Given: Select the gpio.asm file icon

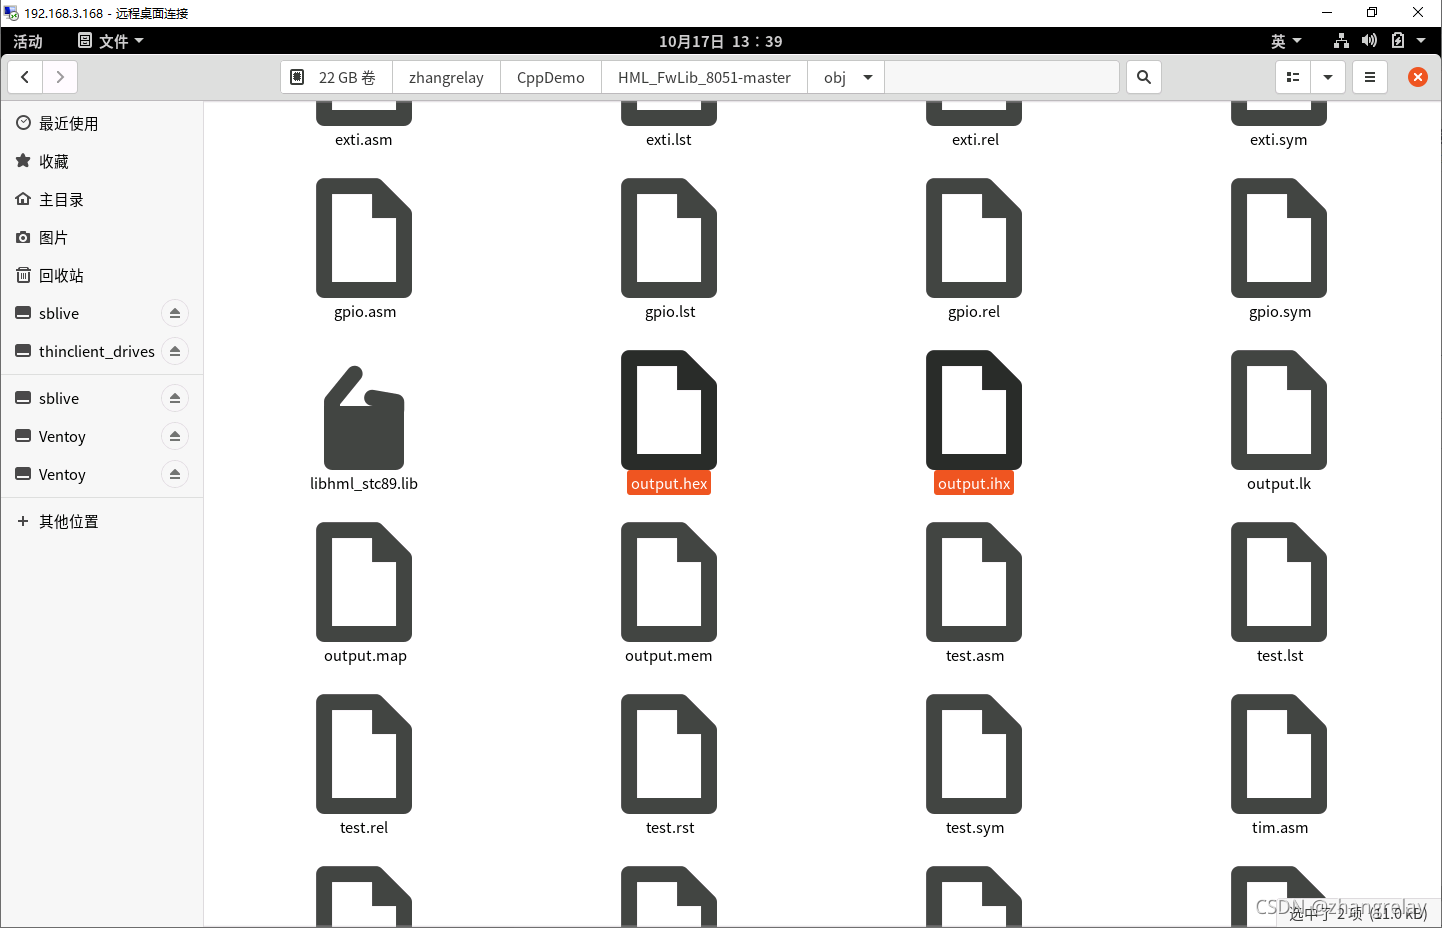Looking at the screenshot, I should tap(364, 238).
